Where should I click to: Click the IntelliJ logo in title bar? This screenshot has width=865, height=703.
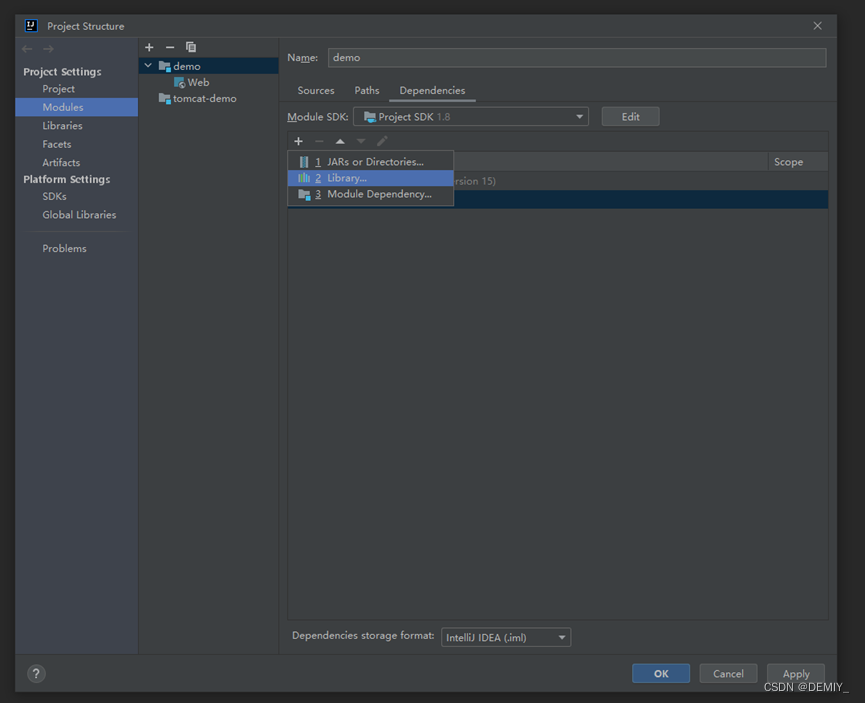(x=31, y=25)
